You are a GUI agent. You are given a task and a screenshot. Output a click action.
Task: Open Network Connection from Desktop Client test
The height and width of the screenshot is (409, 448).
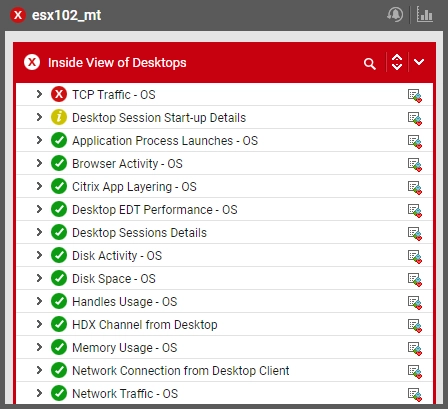tap(181, 371)
